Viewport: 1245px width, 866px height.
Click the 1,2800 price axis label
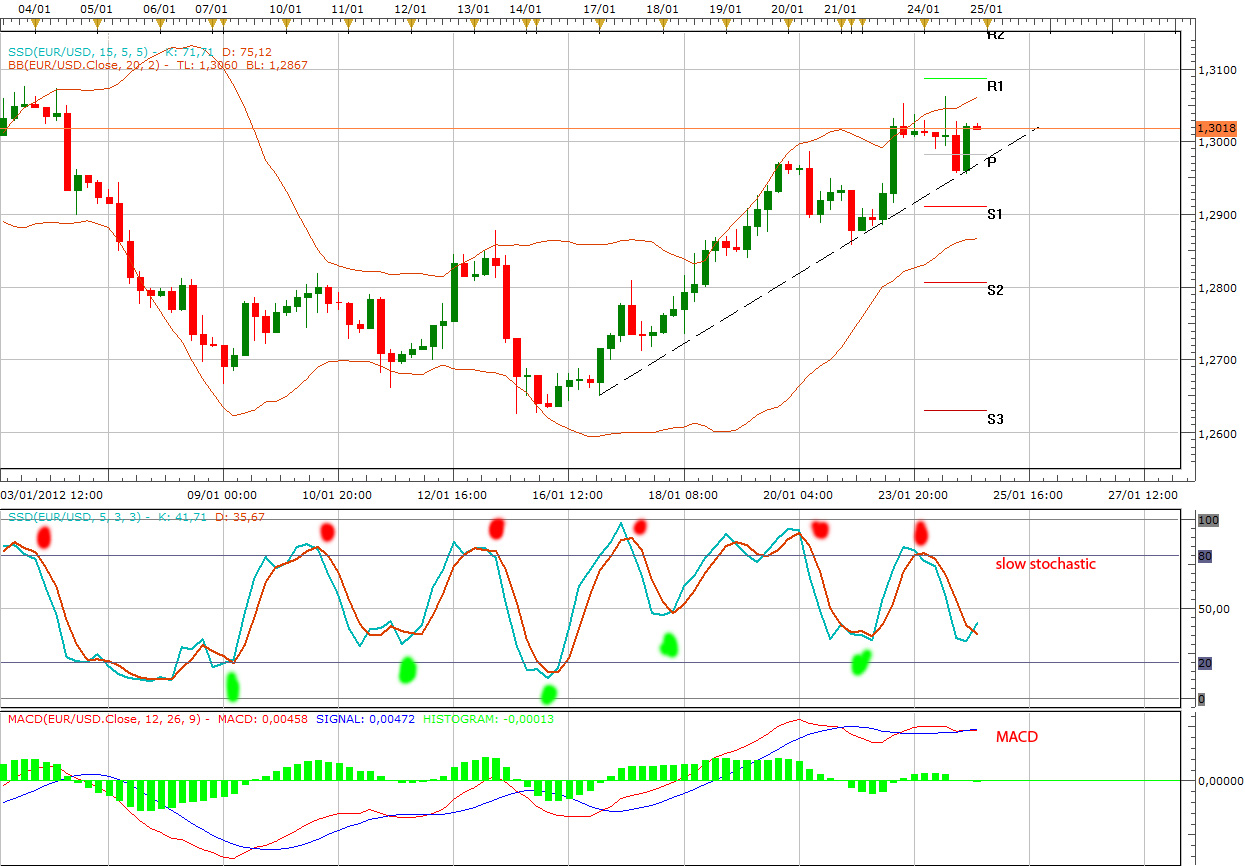click(x=1215, y=288)
